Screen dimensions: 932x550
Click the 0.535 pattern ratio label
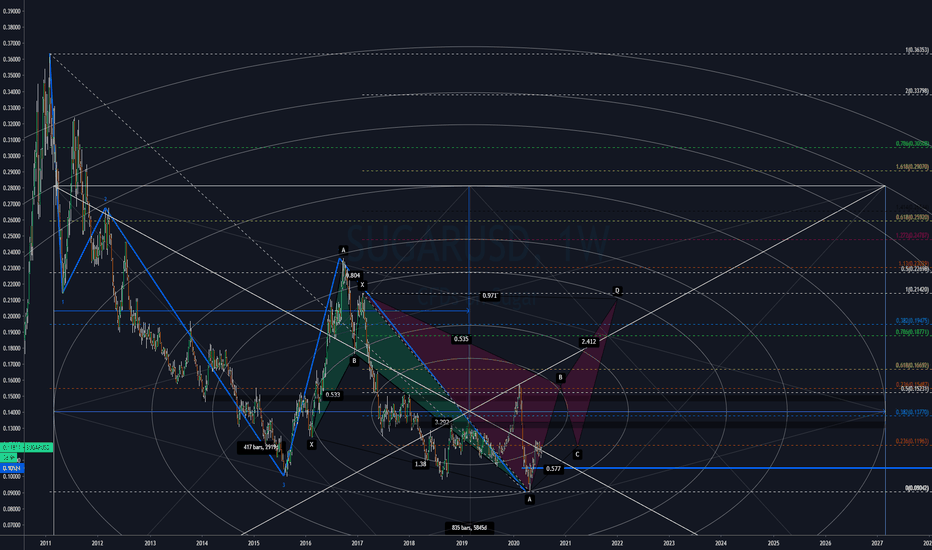[x=461, y=340]
